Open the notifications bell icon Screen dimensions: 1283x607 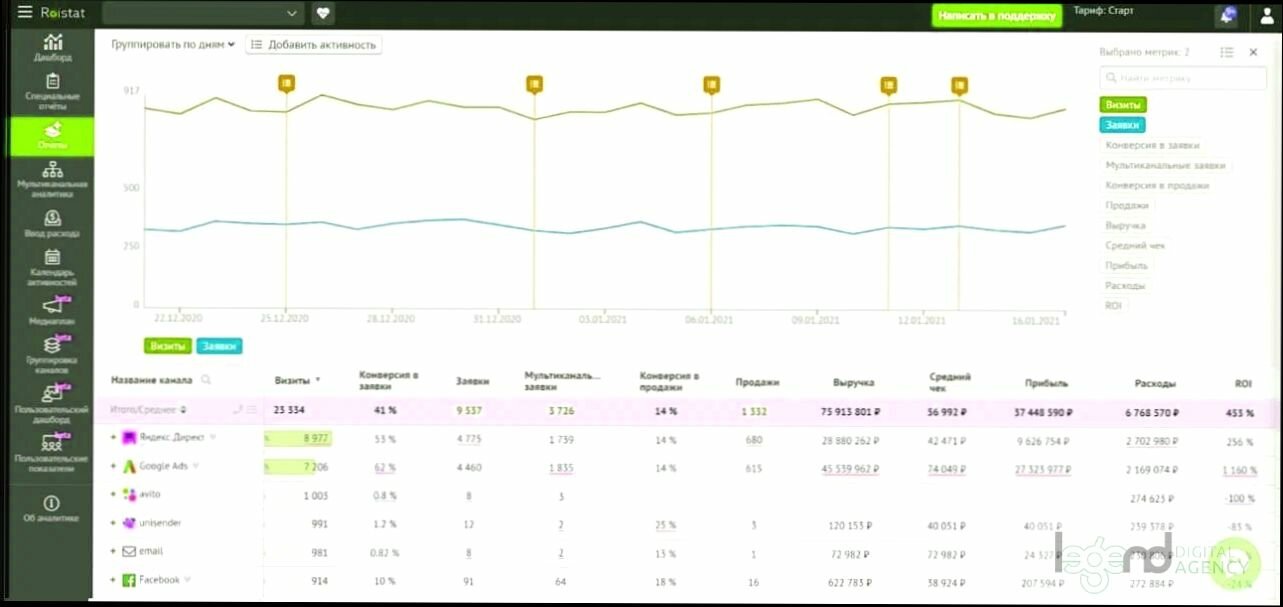click(1227, 14)
